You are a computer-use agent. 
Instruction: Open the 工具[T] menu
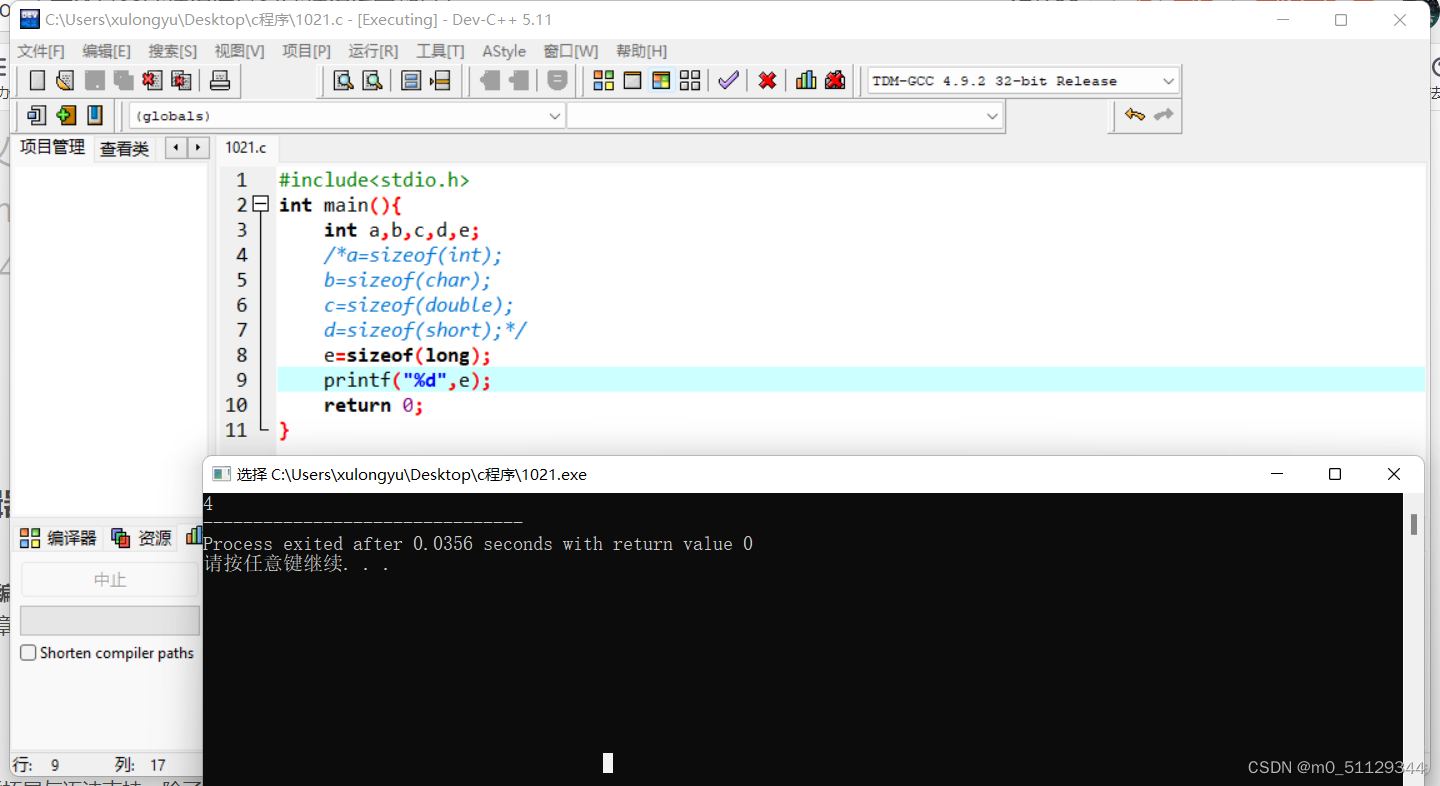tap(440, 51)
